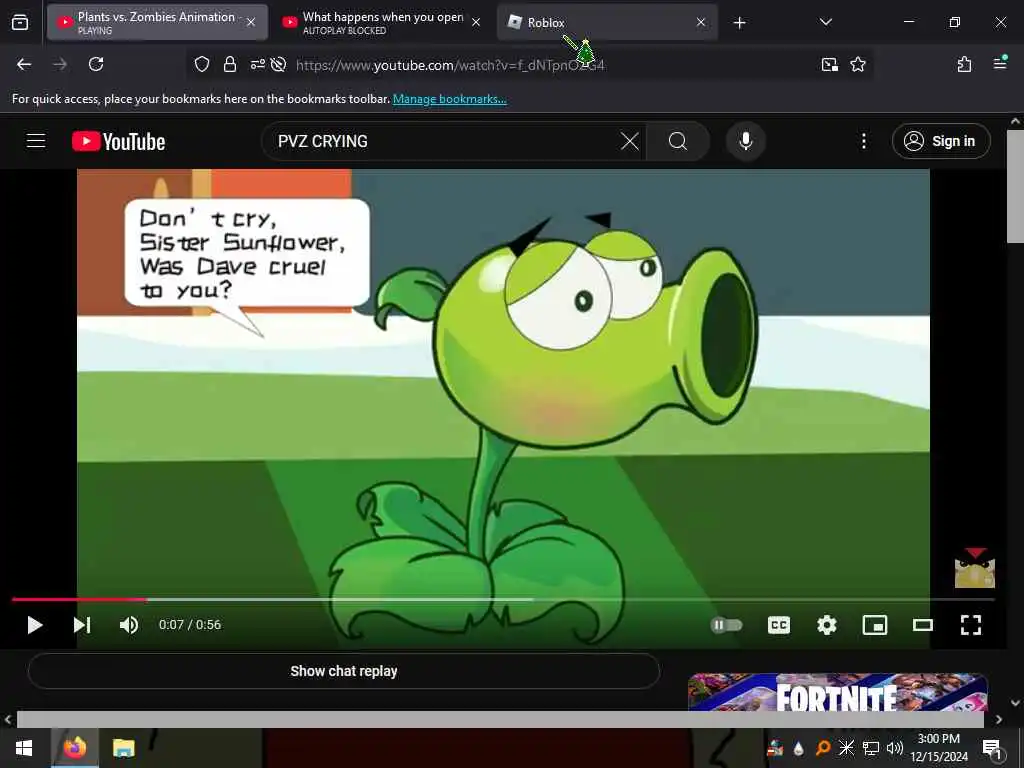Image resolution: width=1024 pixels, height=768 pixels.
Task: Click the channel watermark avatar on video
Action: coord(974,568)
